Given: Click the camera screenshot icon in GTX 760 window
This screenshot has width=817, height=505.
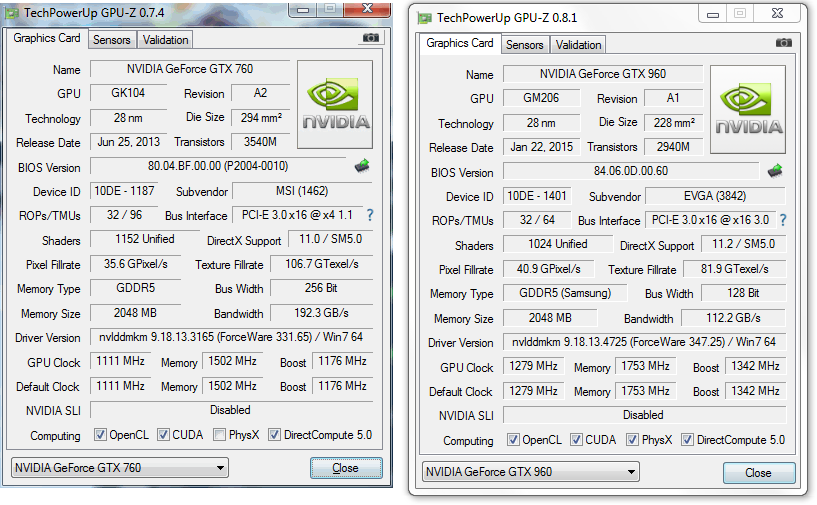Looking at the screenshot, I should pyautogui.click(x=371, y=39).
